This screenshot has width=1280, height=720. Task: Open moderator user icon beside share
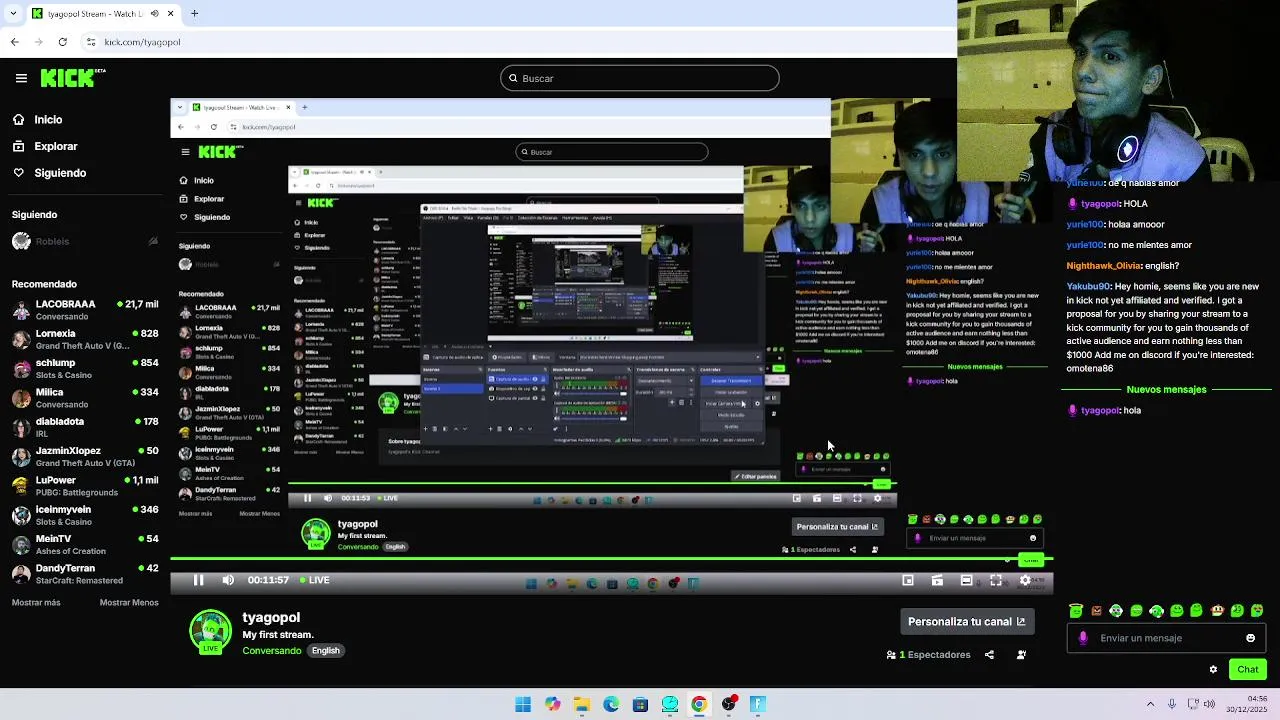(x=1021, y=655)
